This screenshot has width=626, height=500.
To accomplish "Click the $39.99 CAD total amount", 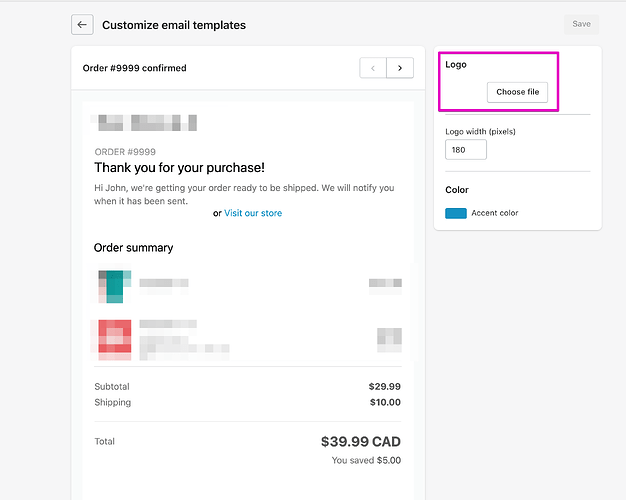I will pos(360,441).
